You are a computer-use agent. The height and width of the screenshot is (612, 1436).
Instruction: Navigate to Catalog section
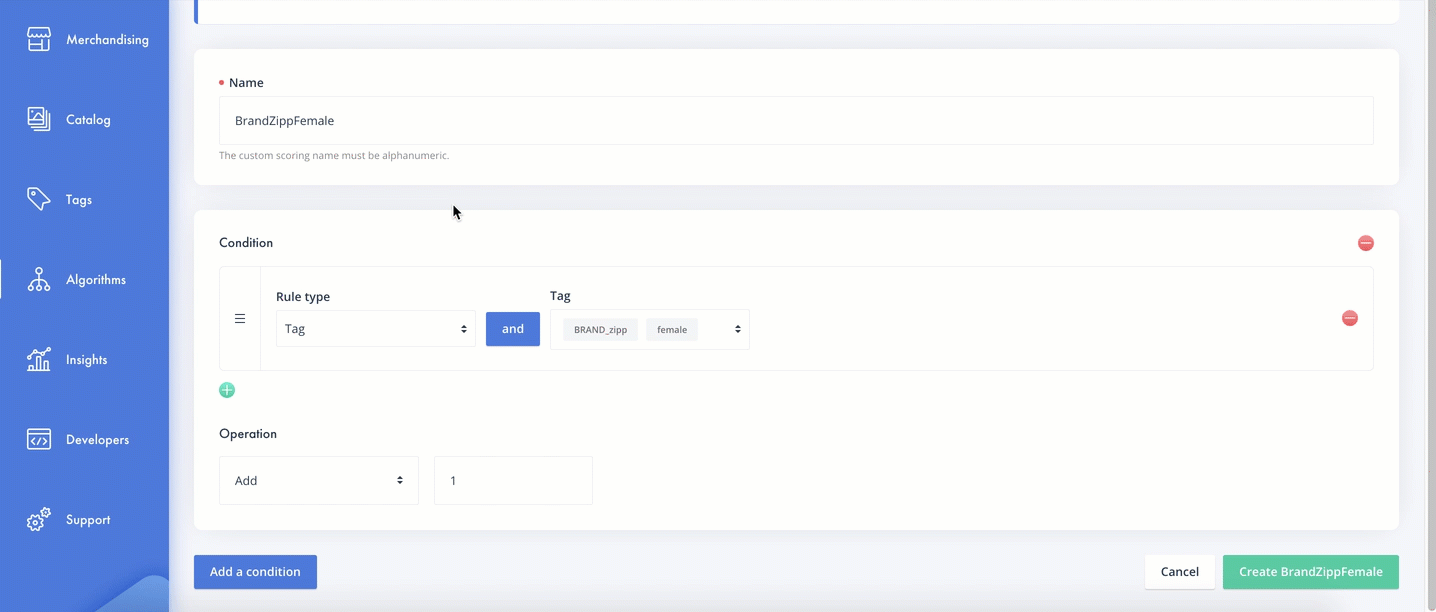pos(88,120)
